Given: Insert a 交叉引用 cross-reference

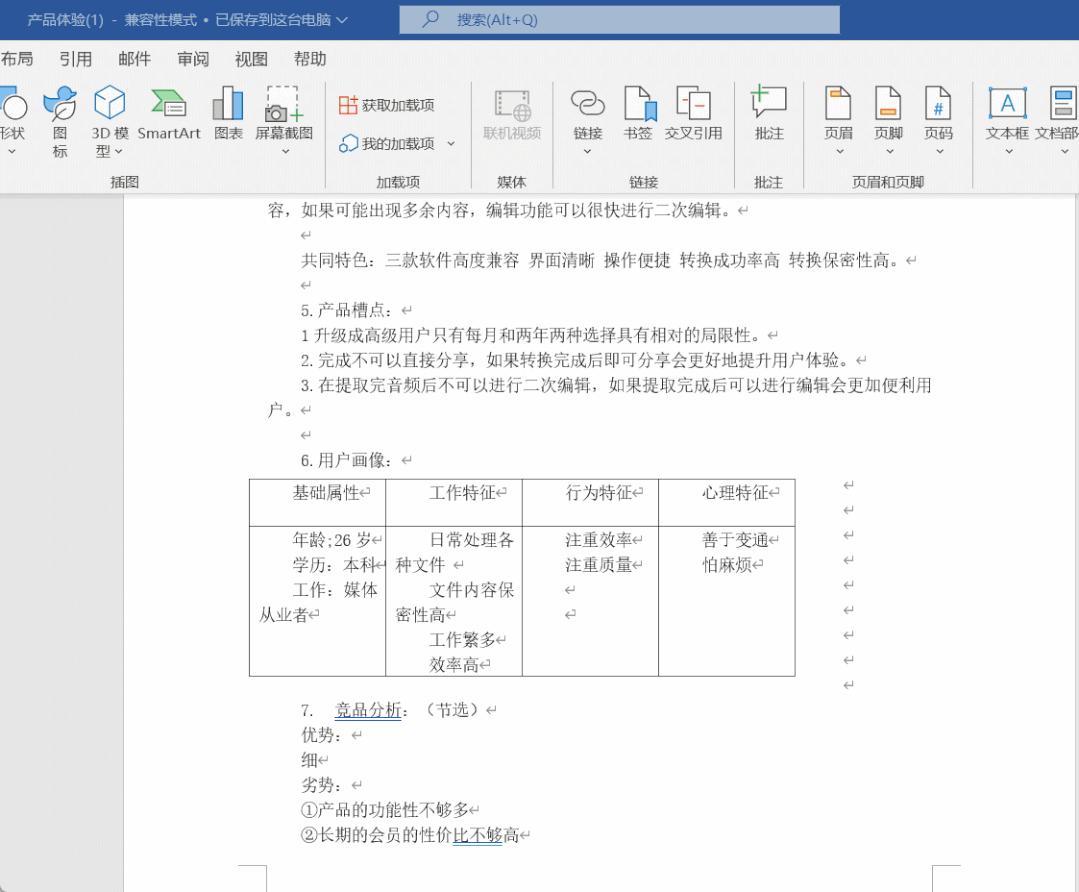Looking at the screenshot, I should click(692, 120).
